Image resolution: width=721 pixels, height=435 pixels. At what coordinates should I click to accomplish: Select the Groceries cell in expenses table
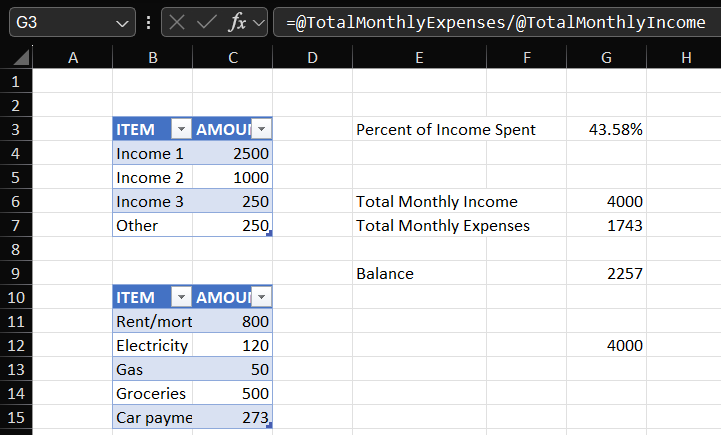(x=152, y=393)
